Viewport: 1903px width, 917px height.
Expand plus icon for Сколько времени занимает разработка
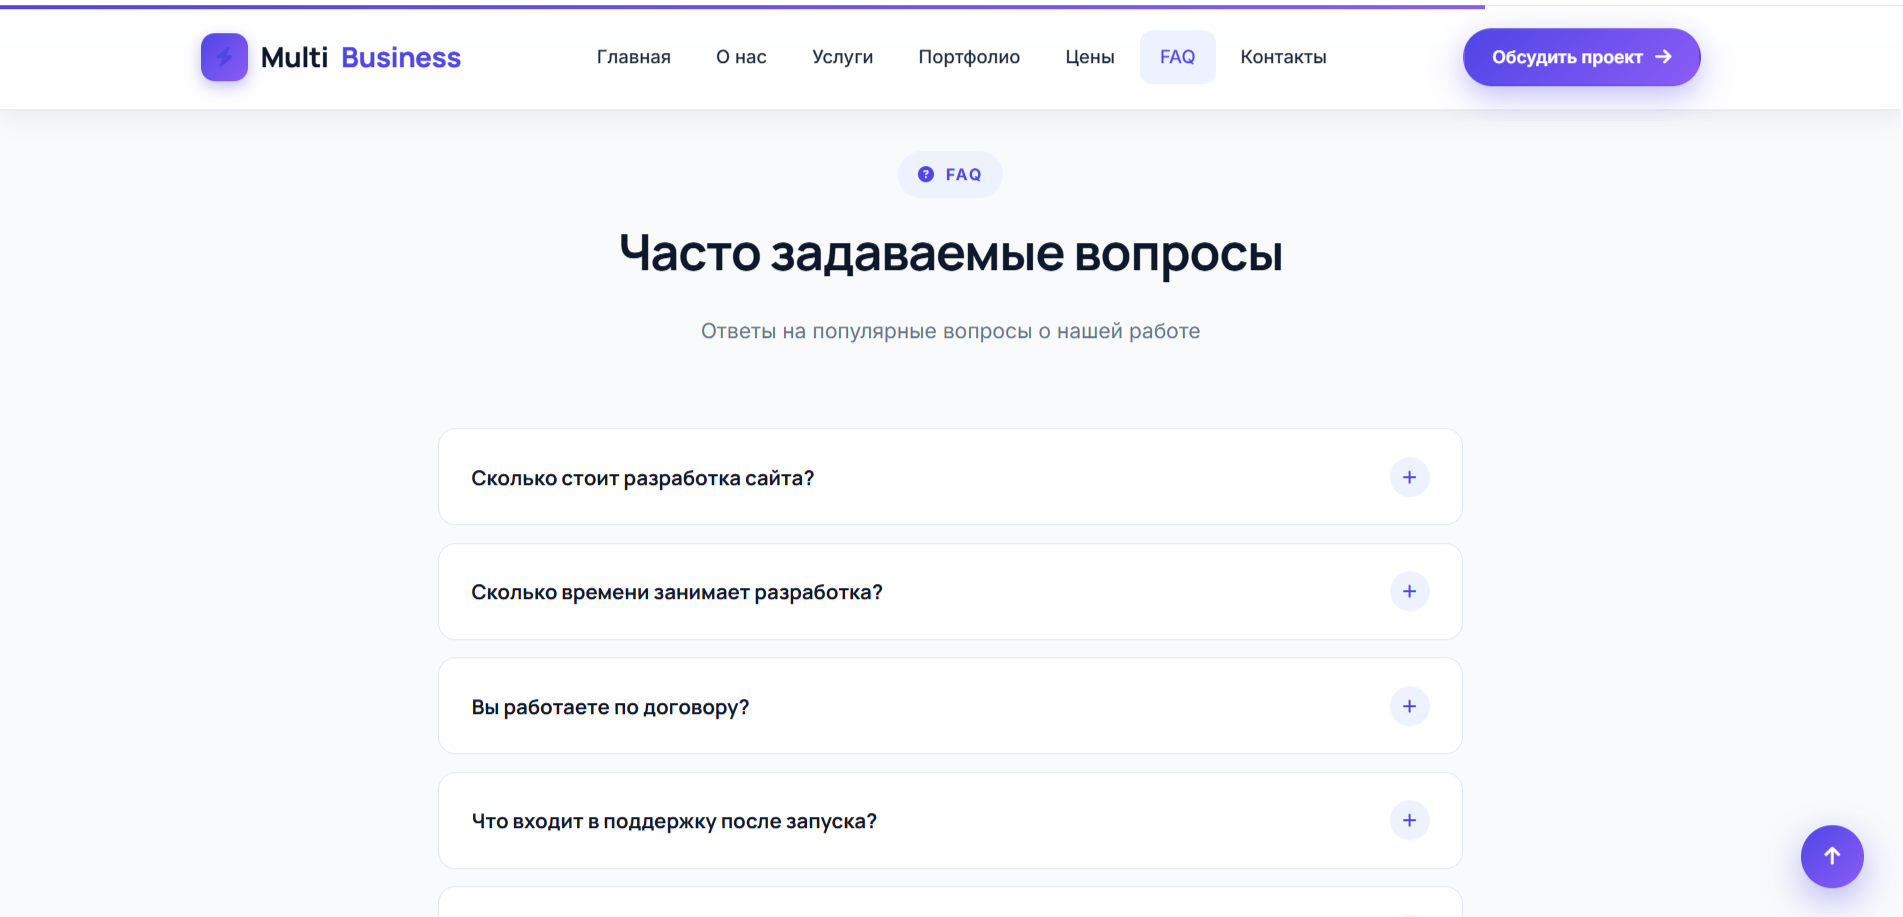tap(1410, 591)
